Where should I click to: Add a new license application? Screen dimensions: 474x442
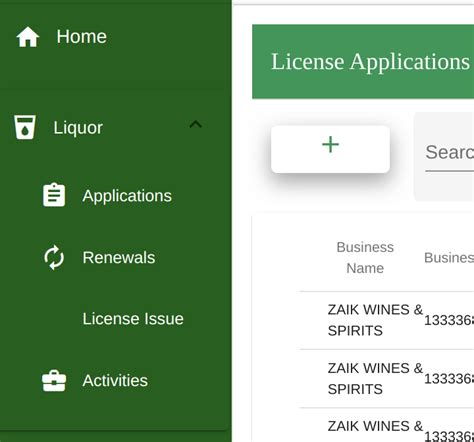click(330, 149)
